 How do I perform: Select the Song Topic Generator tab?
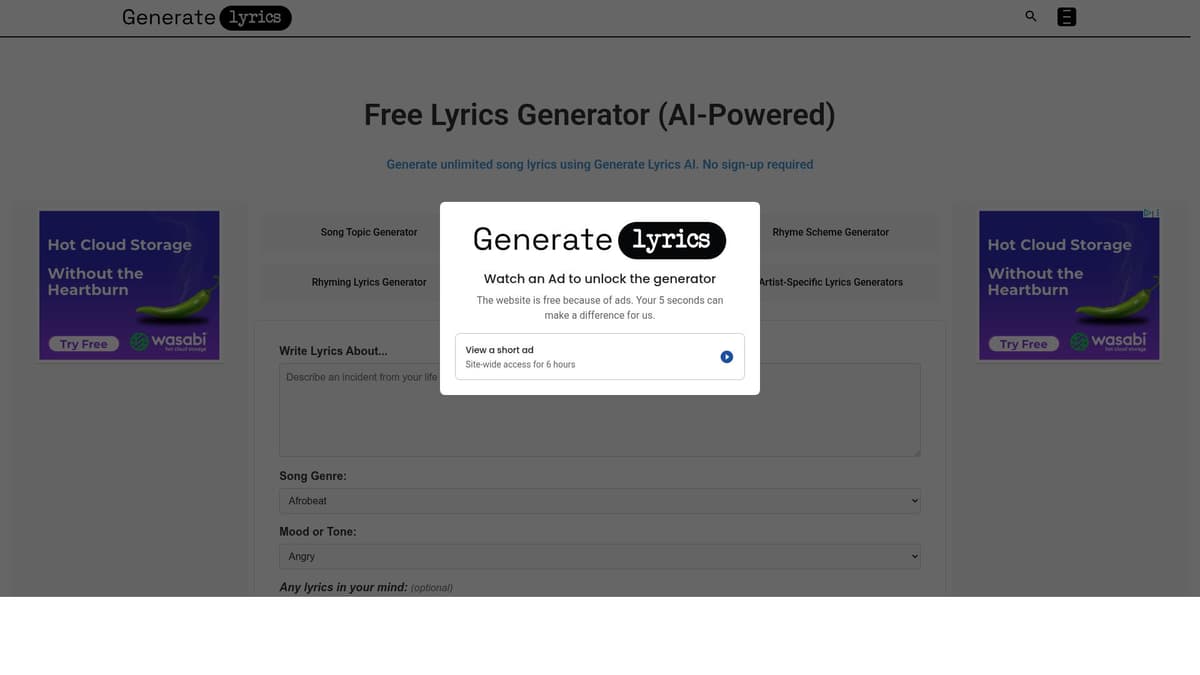(x=369, y=232)
